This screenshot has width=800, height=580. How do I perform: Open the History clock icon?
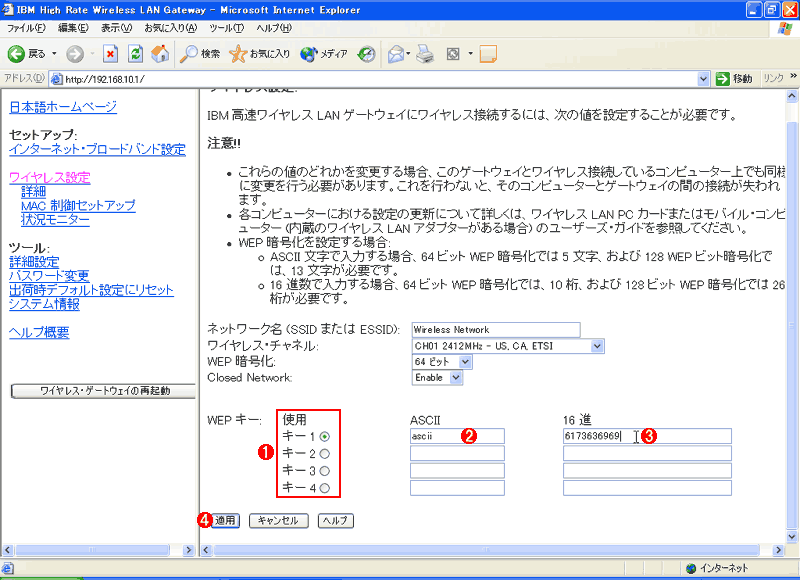(366, 54)
